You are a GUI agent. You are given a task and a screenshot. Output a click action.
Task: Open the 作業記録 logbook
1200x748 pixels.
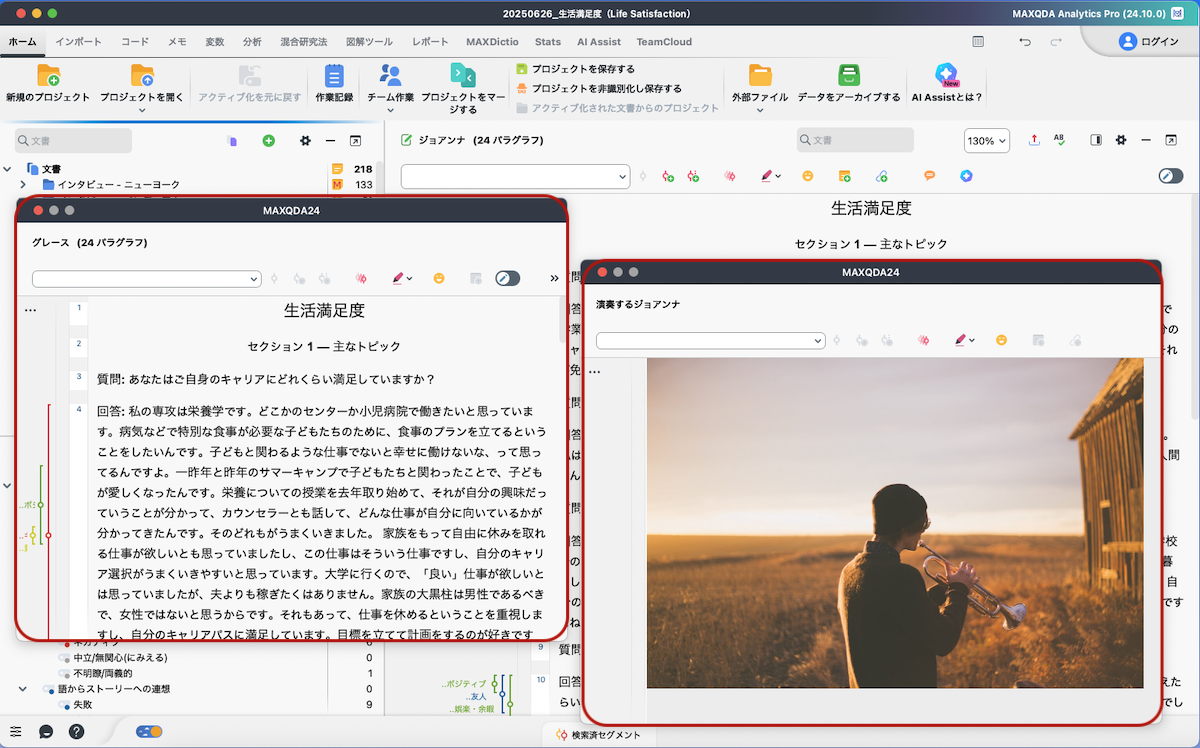coord(334,83)
